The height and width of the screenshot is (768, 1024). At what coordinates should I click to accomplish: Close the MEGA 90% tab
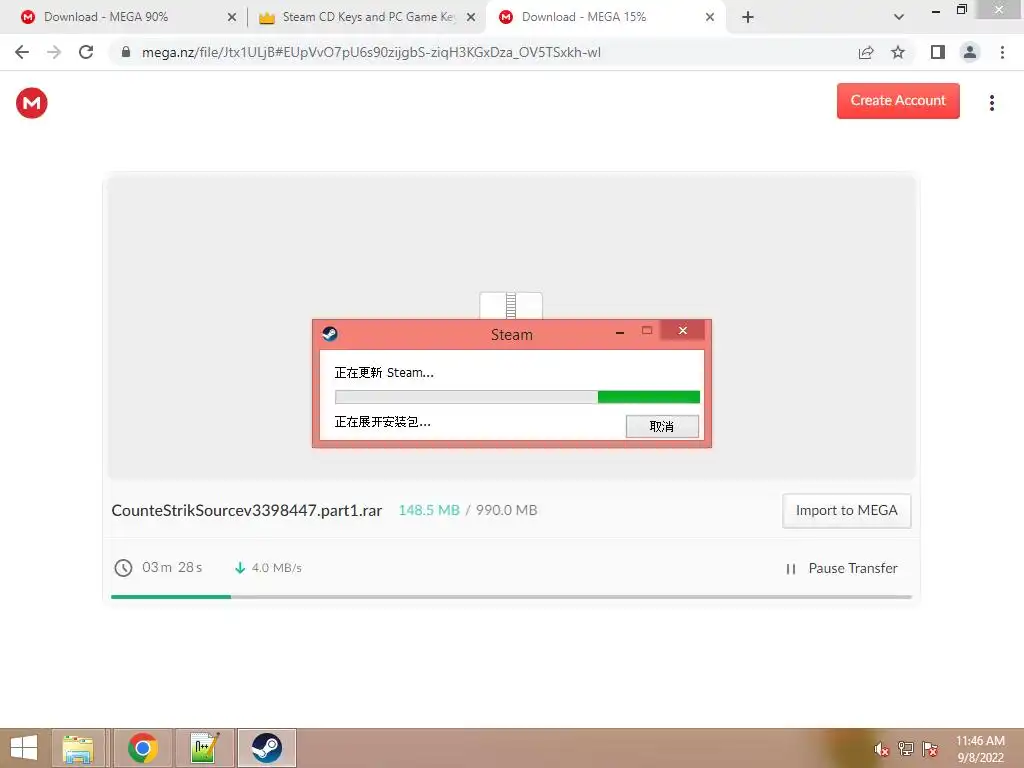click(x=232, y=17)
